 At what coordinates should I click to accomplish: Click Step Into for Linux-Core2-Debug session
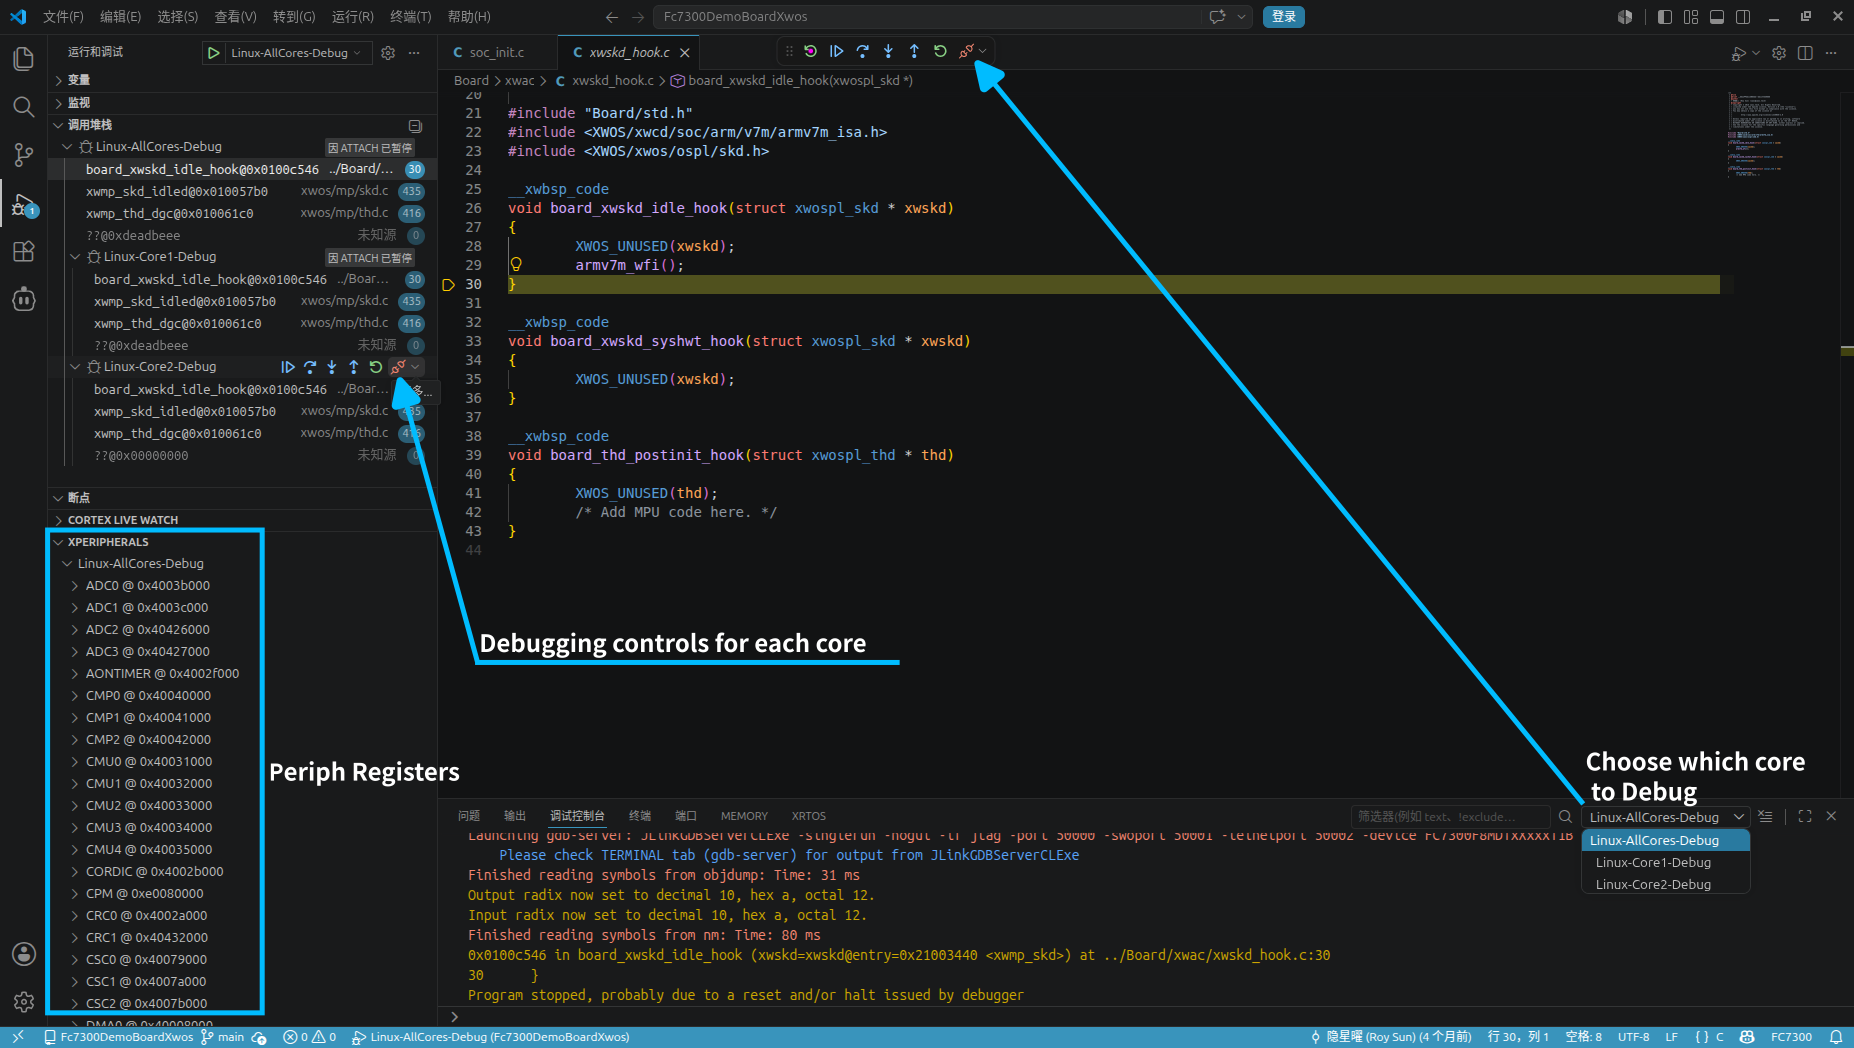332,367
